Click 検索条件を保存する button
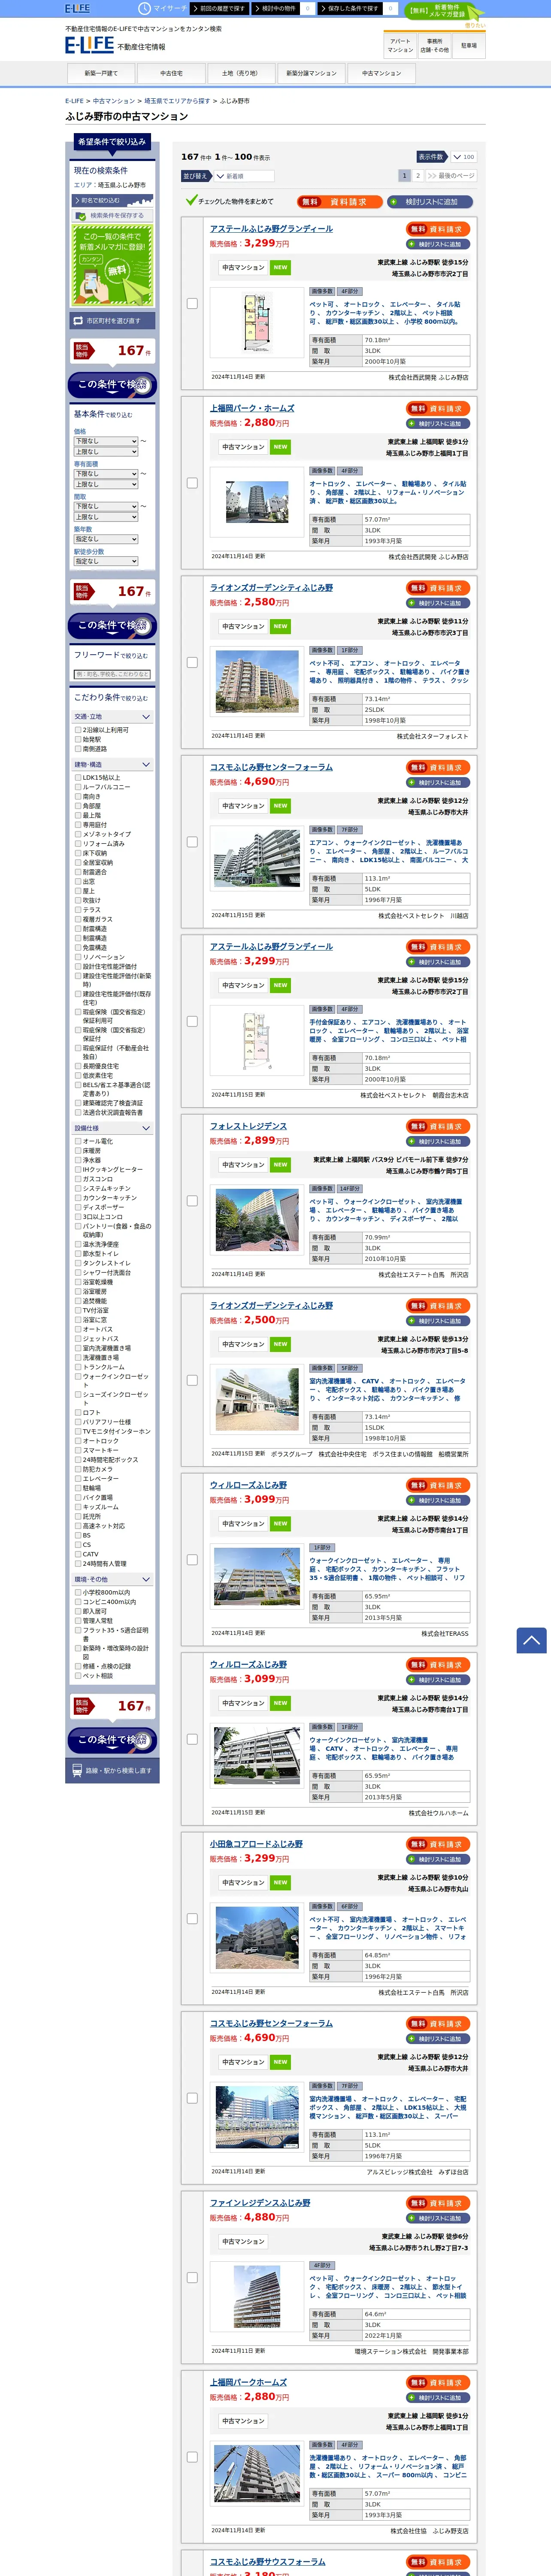 click(x=112, y=215)
